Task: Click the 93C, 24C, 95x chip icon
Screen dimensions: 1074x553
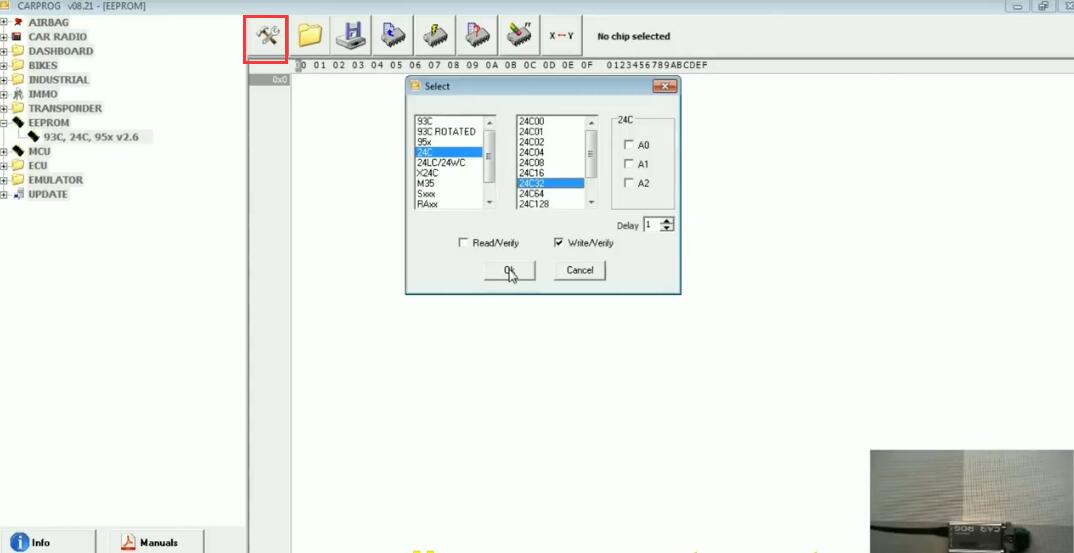Action: 34,137
